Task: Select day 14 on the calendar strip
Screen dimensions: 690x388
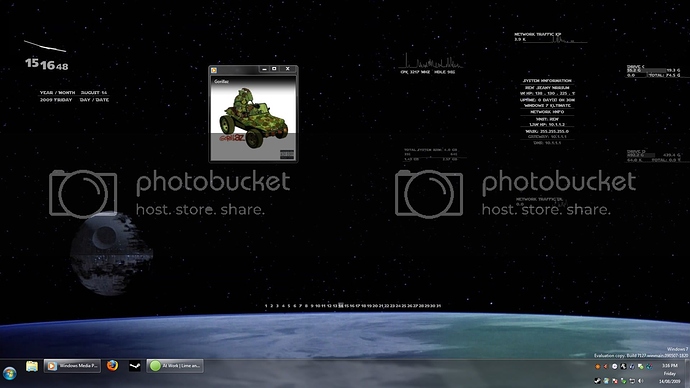Action: click(341, 306)
